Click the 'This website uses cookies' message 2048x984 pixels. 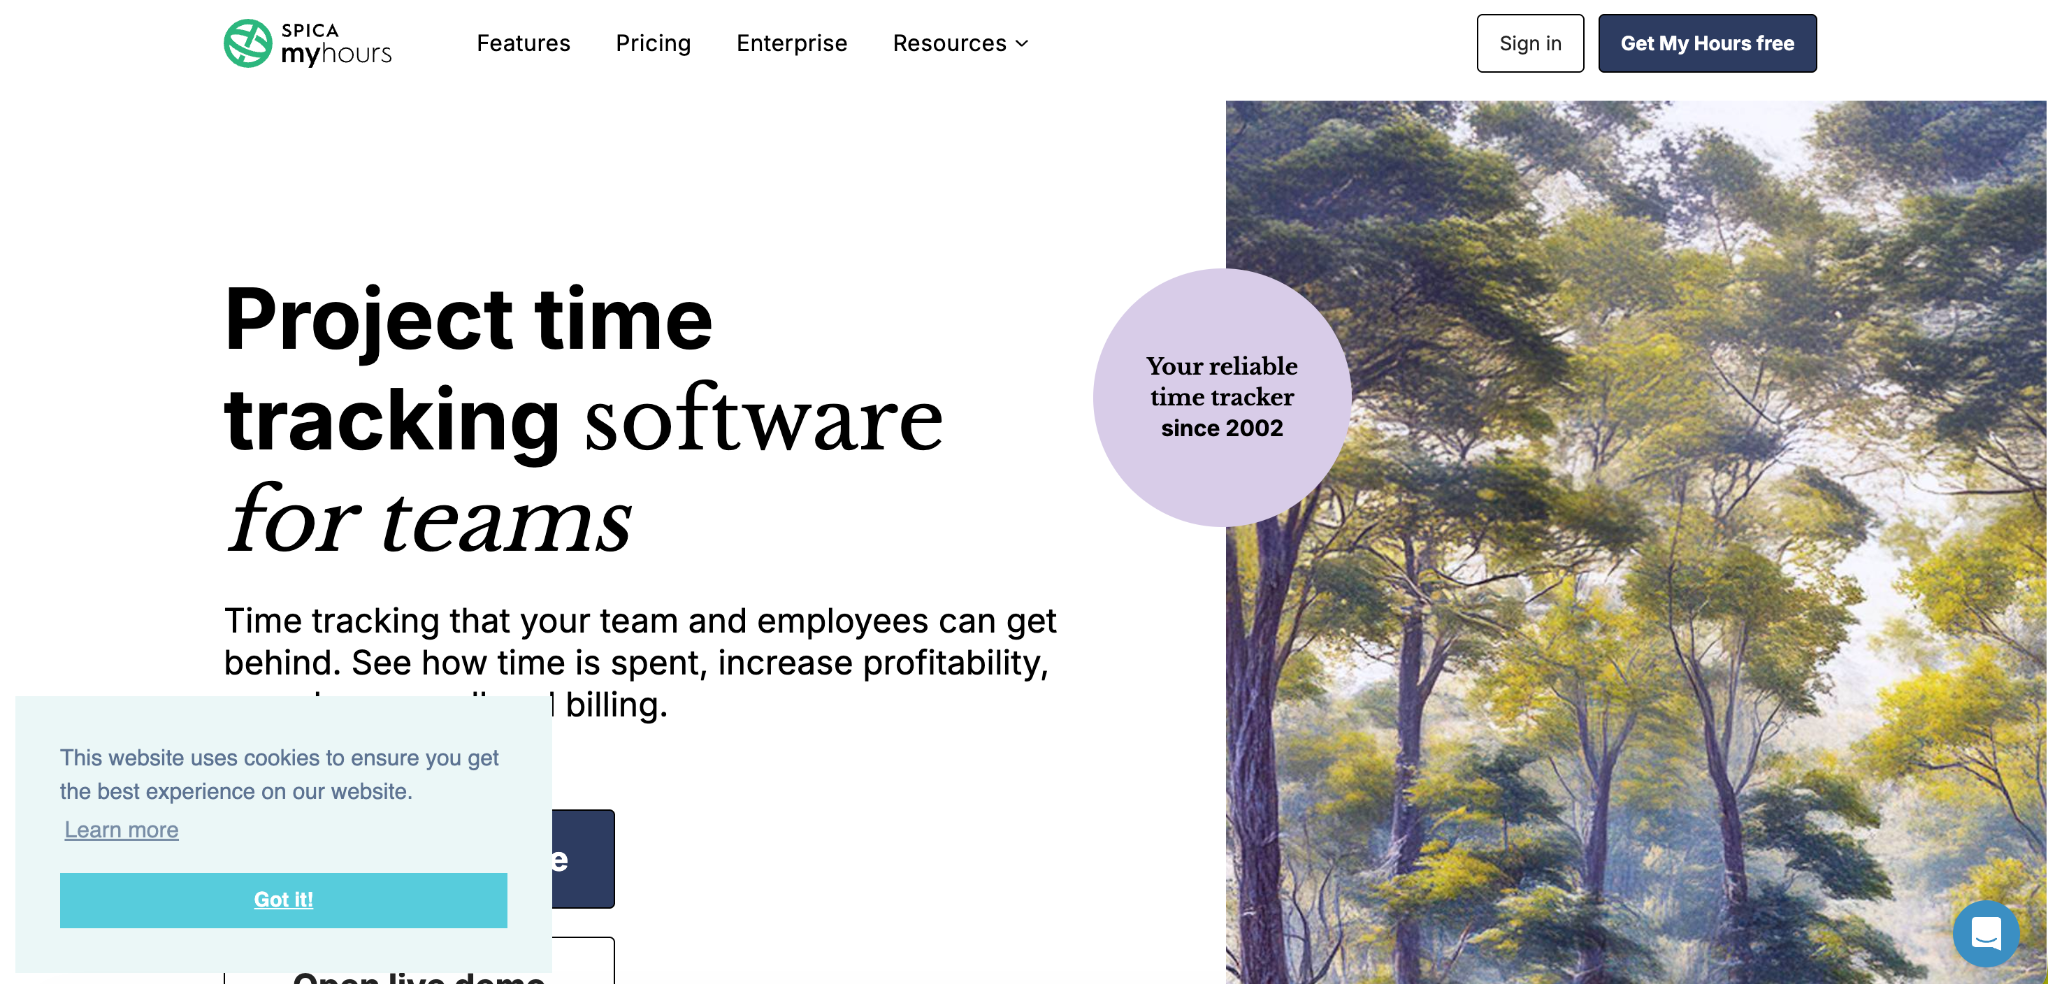point(279,774)
